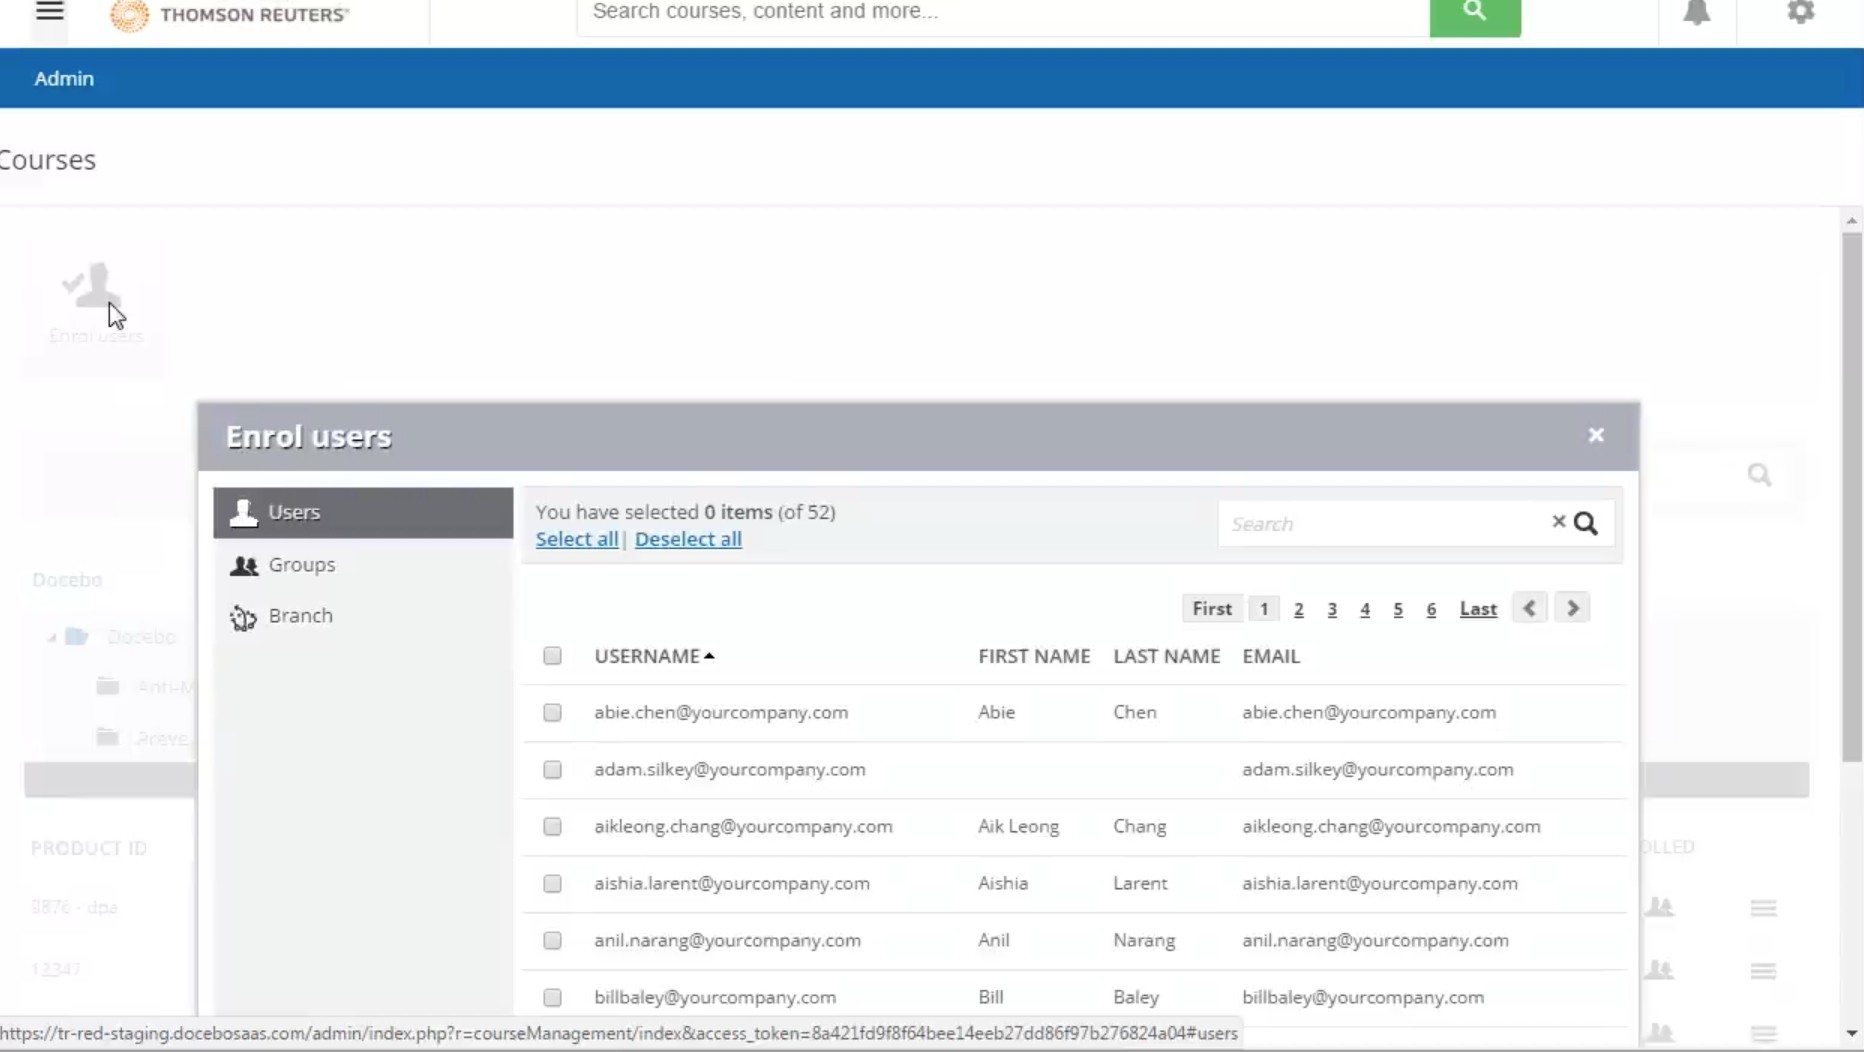The height and width of the screenshot is (1052, 1864).
Task: Open the notifications bell
Action: [1696, 13]
